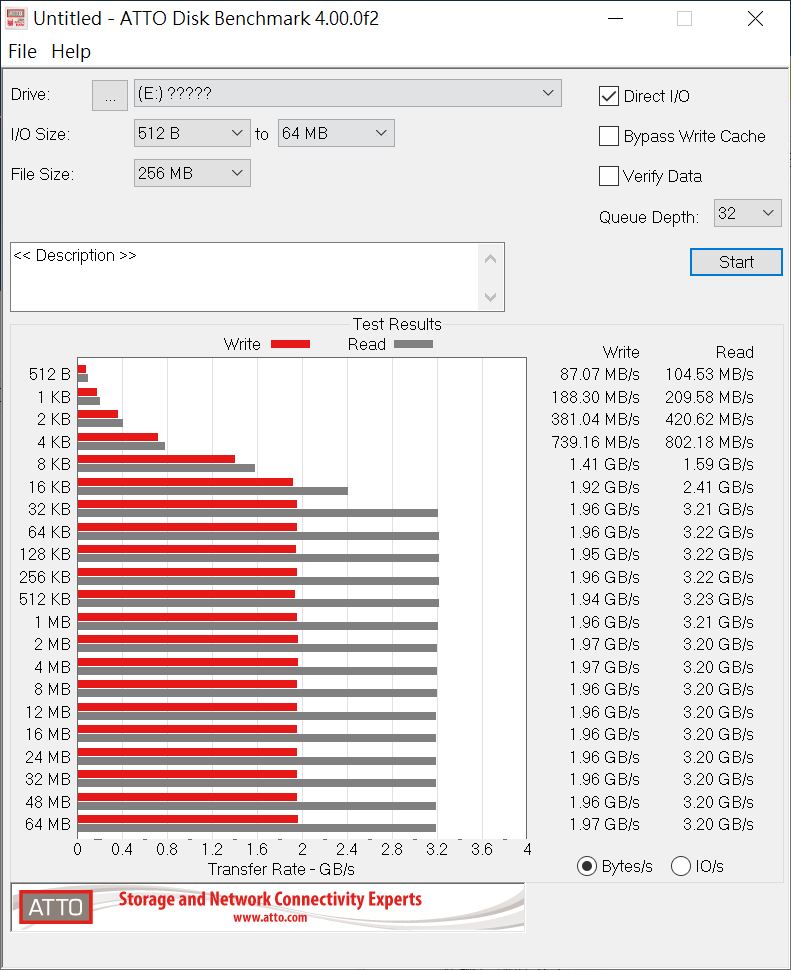The height and width of the screenshot is (970, 791).
Task: Open the Queue Depth dropdown
Action: pyautogui.click(x=748, y=213)
